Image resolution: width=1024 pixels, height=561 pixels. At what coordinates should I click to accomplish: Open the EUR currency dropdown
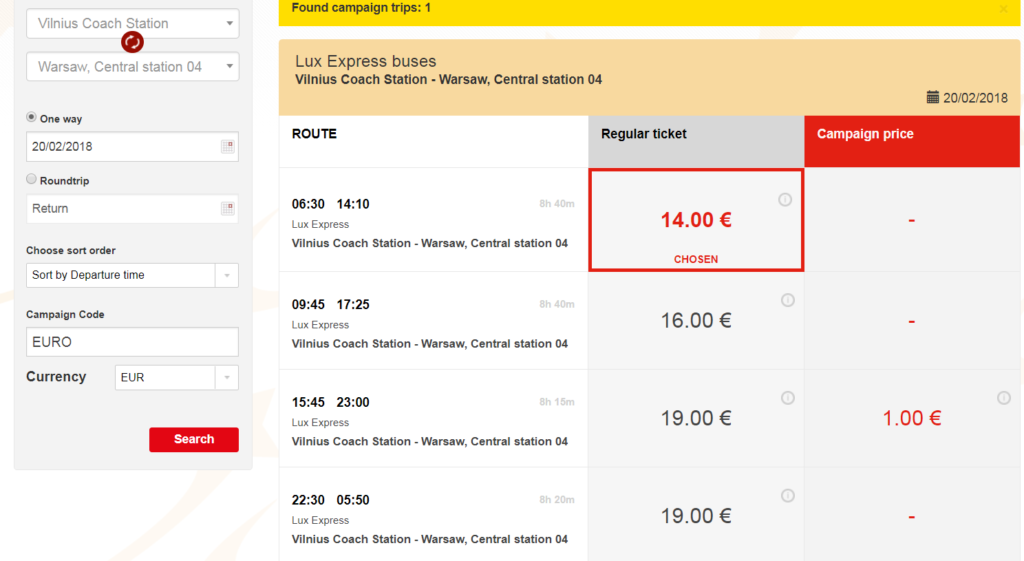click(x=227, y=378)
